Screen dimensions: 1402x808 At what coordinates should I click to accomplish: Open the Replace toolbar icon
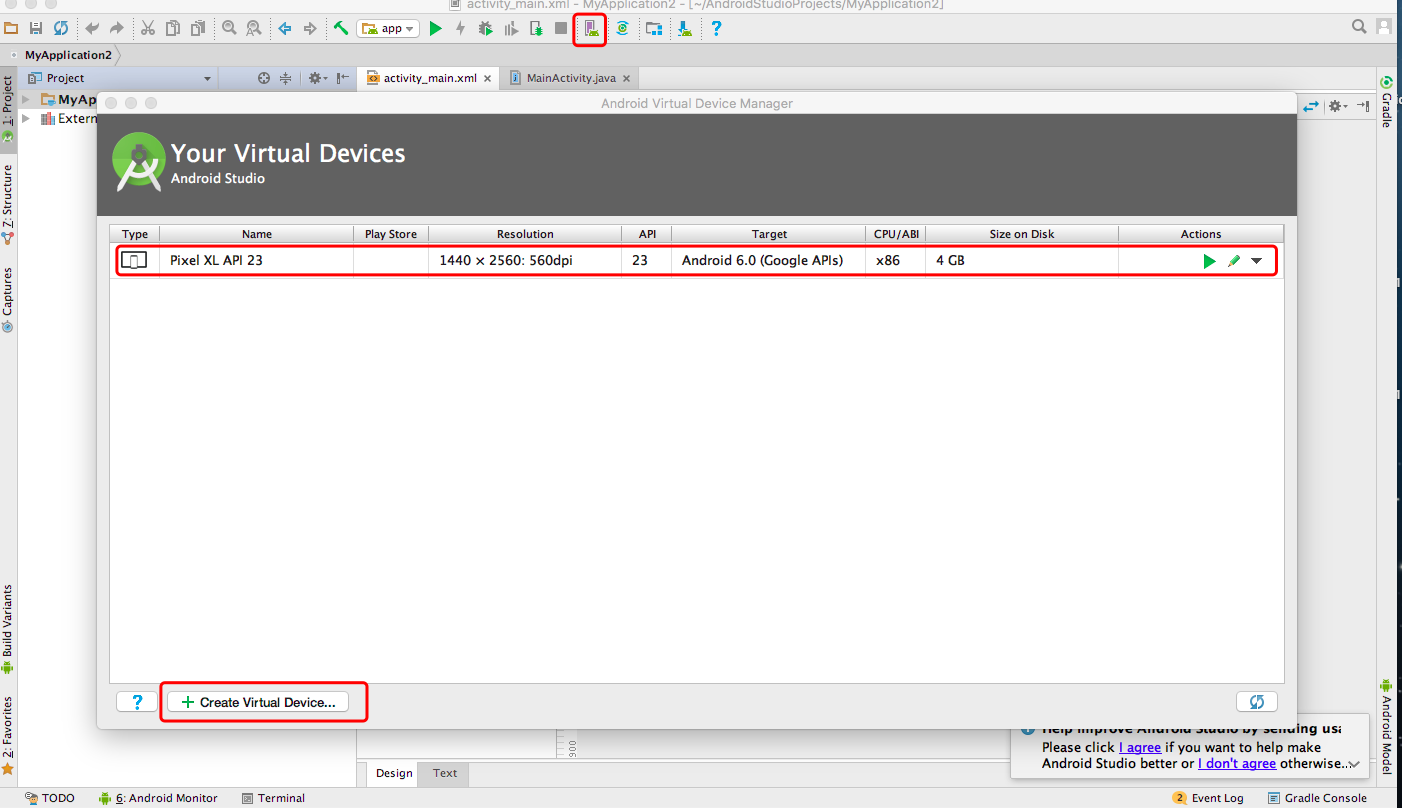coord(253,28)
